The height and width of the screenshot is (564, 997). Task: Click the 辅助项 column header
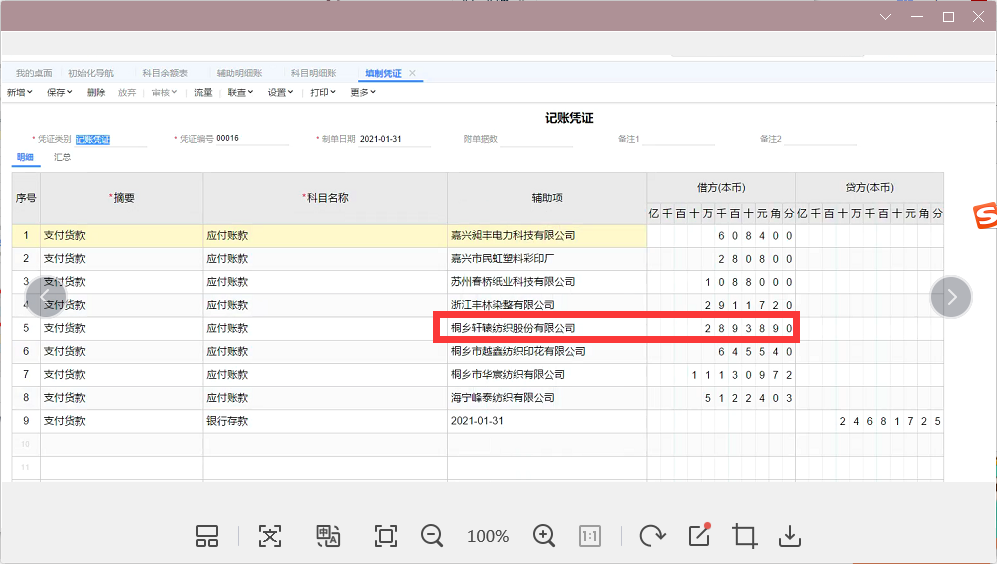[547, 198]
